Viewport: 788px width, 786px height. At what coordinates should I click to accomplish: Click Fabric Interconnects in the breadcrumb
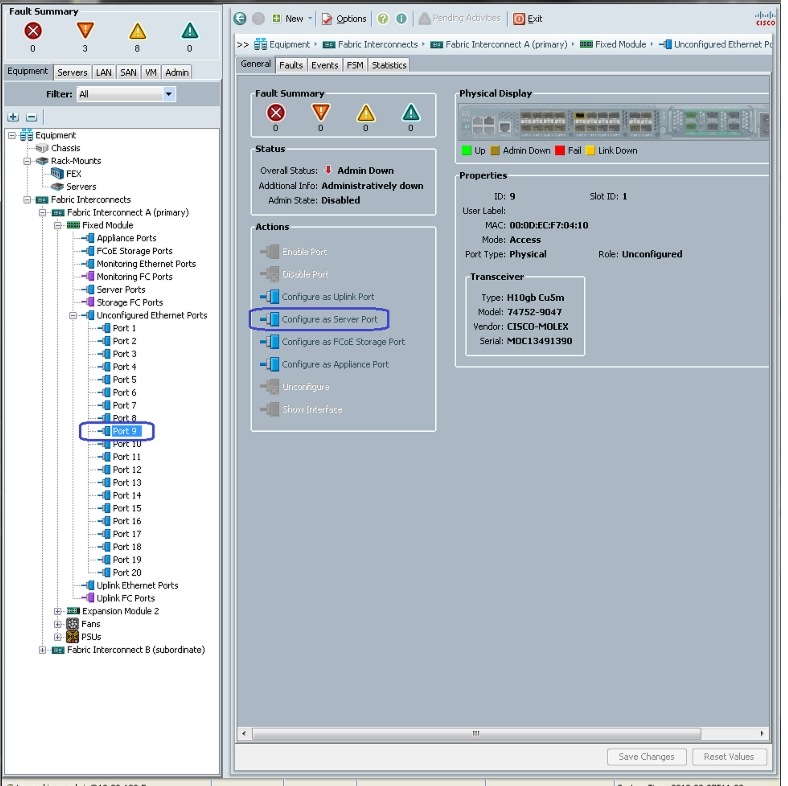[x=377, y=45]
